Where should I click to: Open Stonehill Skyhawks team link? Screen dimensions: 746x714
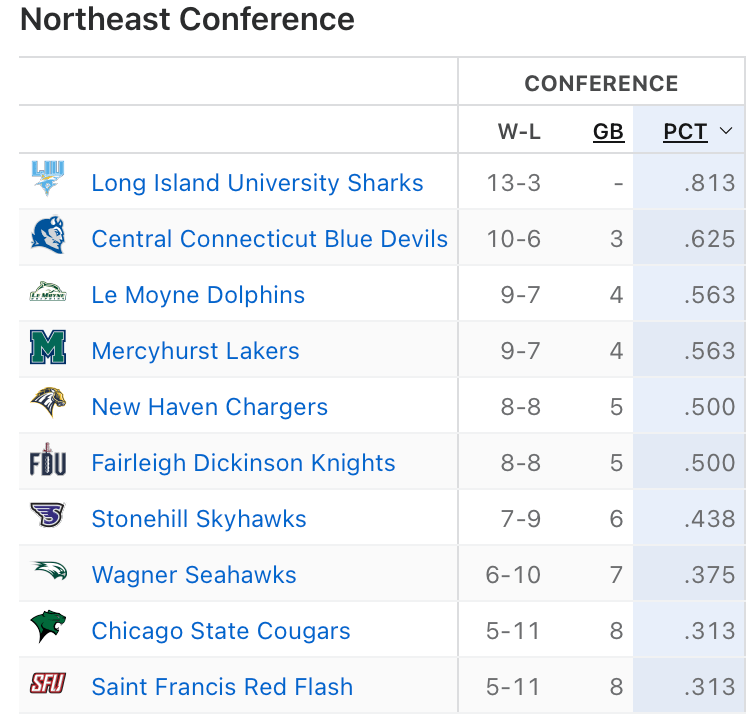tap(199, 519)
